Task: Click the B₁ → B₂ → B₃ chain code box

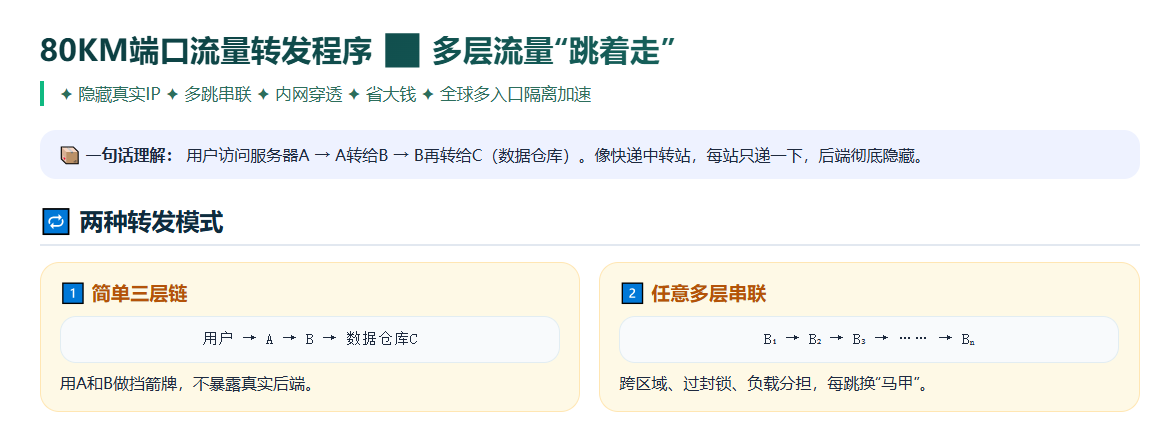Action: coord(869,340)
